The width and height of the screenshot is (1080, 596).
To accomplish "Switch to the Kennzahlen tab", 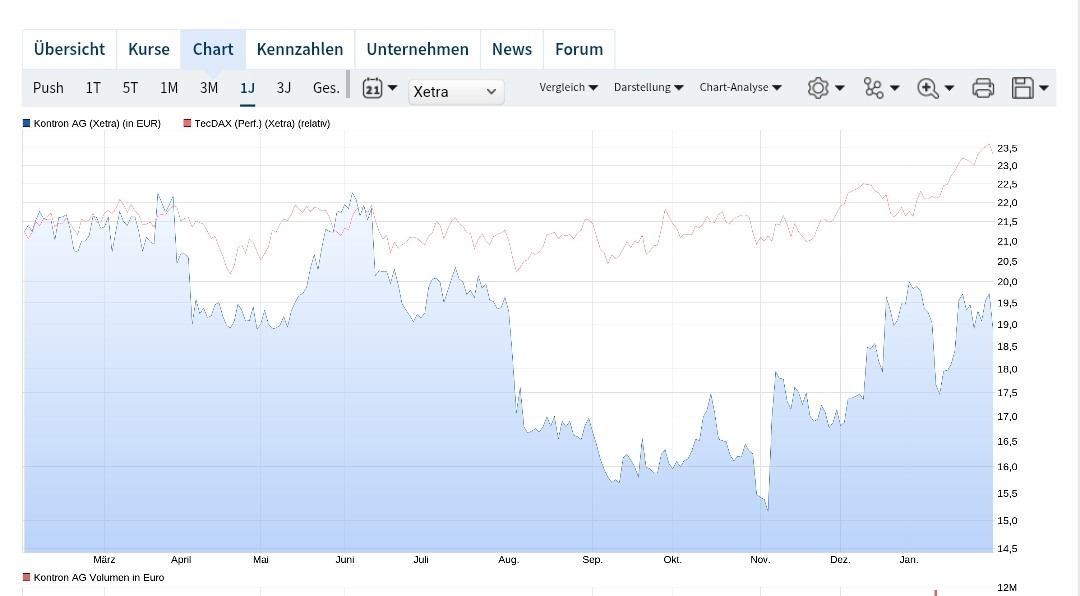I will coord(299,48).
